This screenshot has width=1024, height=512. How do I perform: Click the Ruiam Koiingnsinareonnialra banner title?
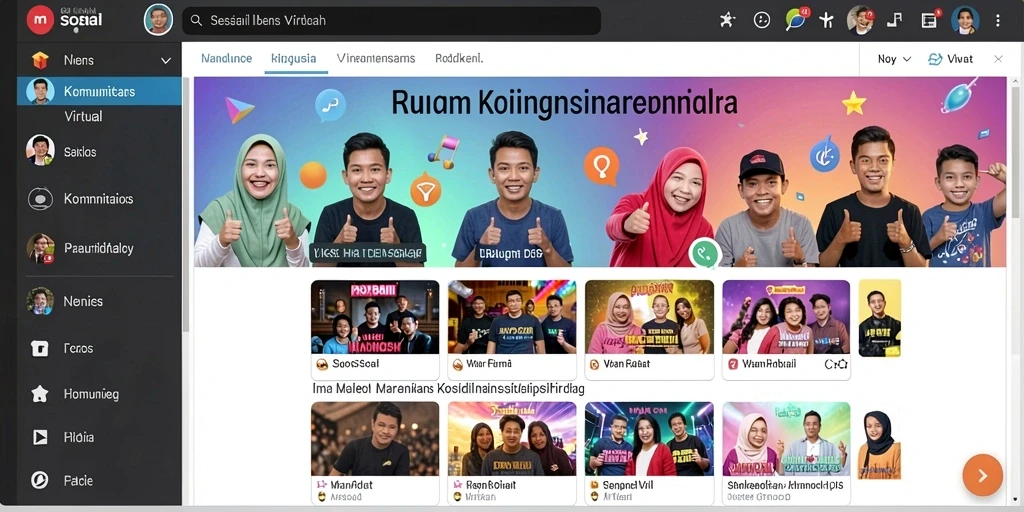tap(564, 103)
